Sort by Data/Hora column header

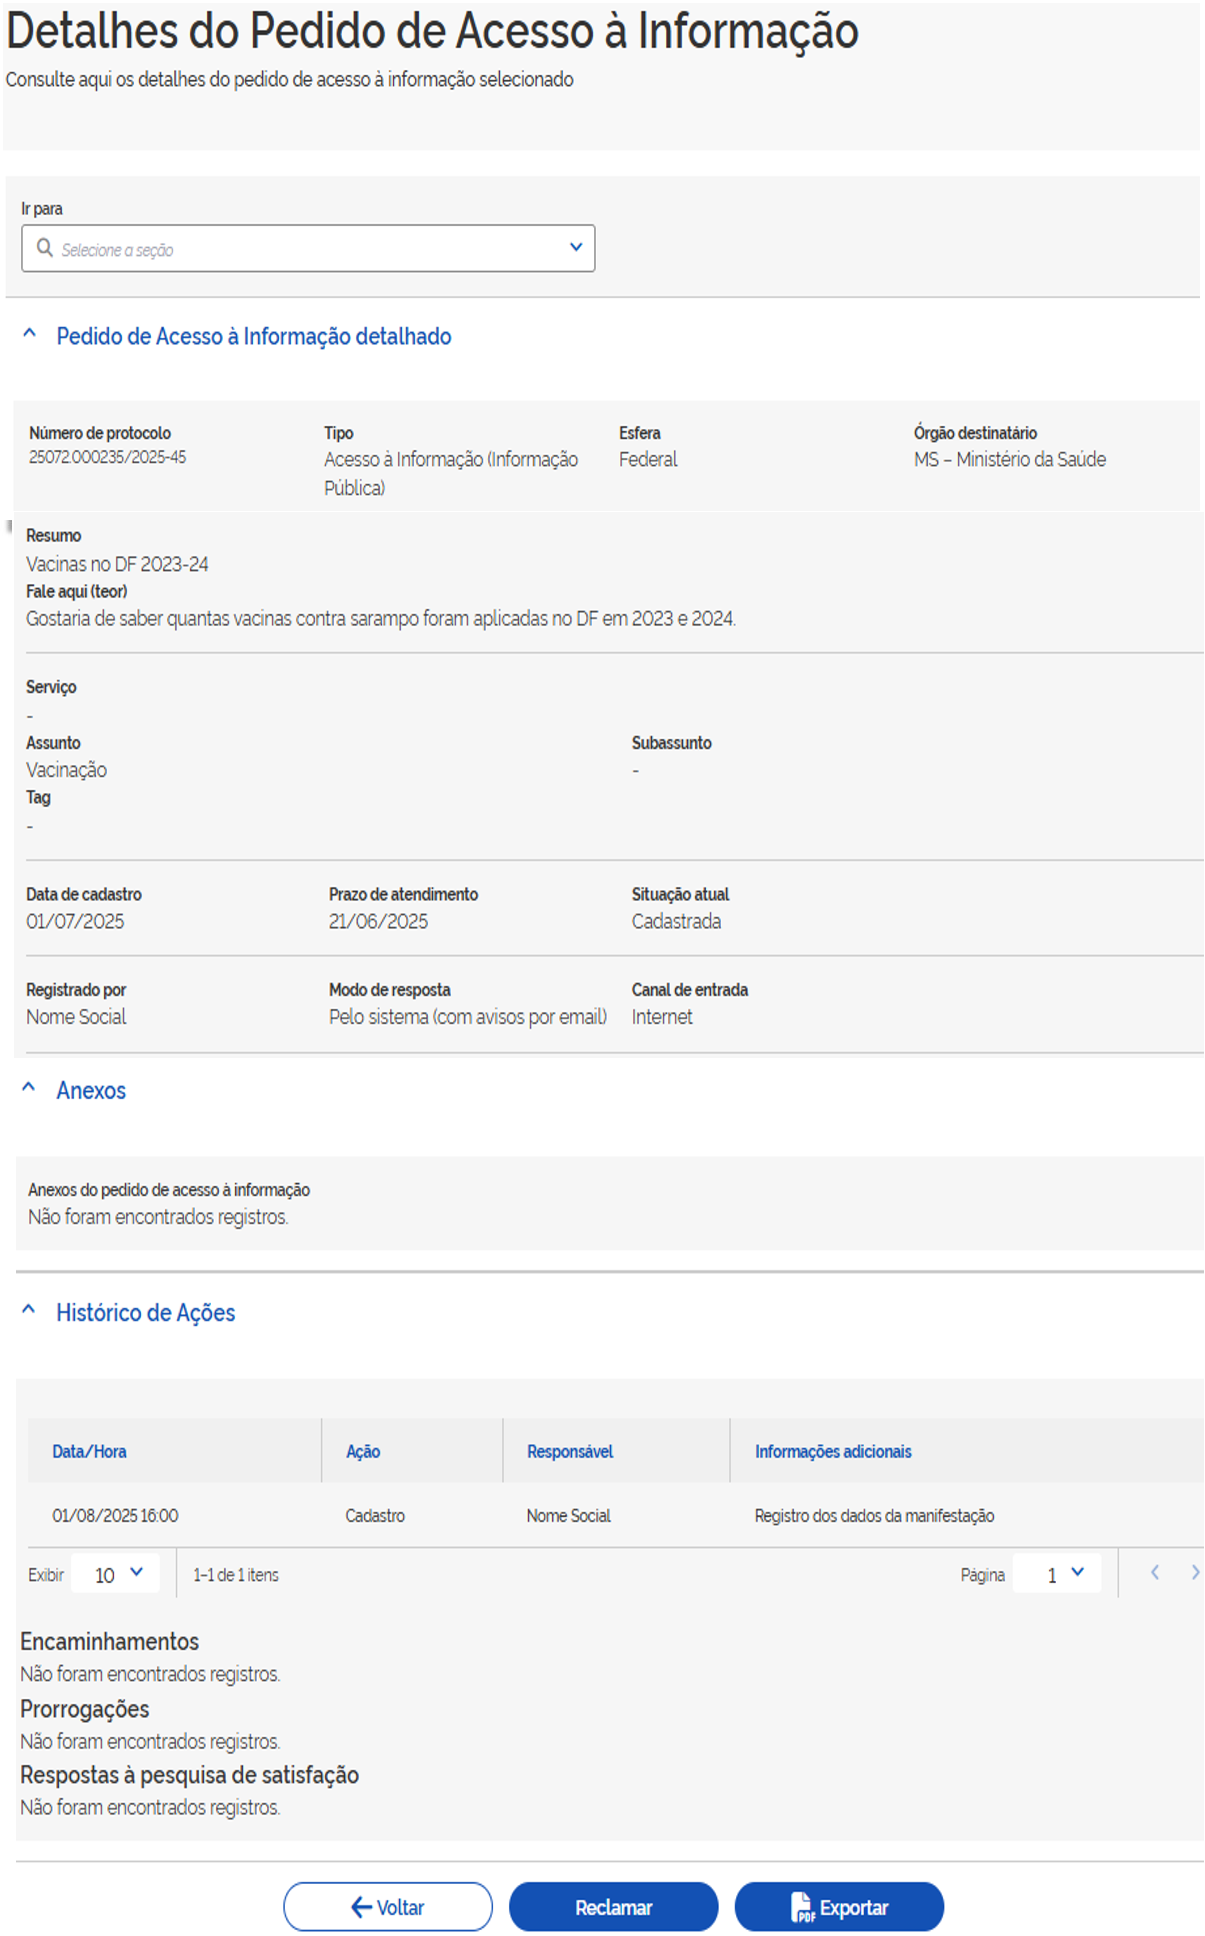(x=89, y=1451)
